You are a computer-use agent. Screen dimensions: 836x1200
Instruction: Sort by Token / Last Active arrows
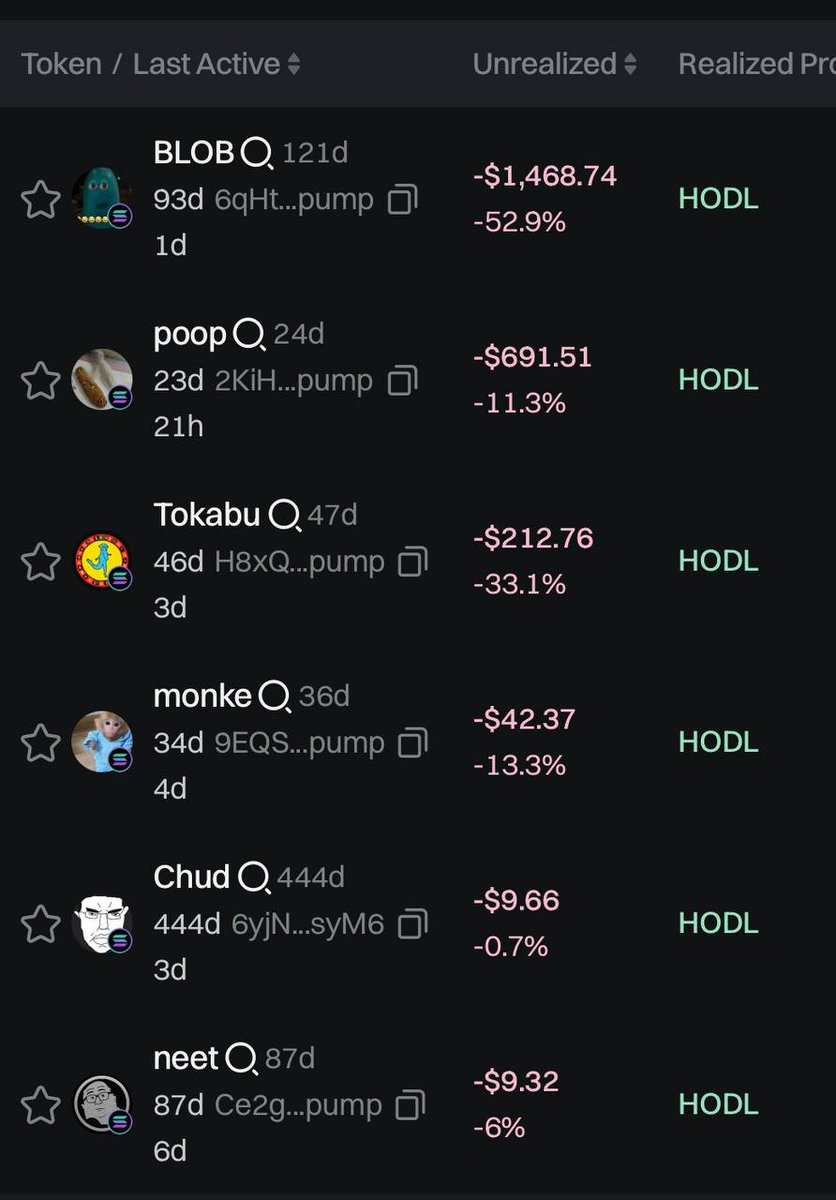[293, 65]
